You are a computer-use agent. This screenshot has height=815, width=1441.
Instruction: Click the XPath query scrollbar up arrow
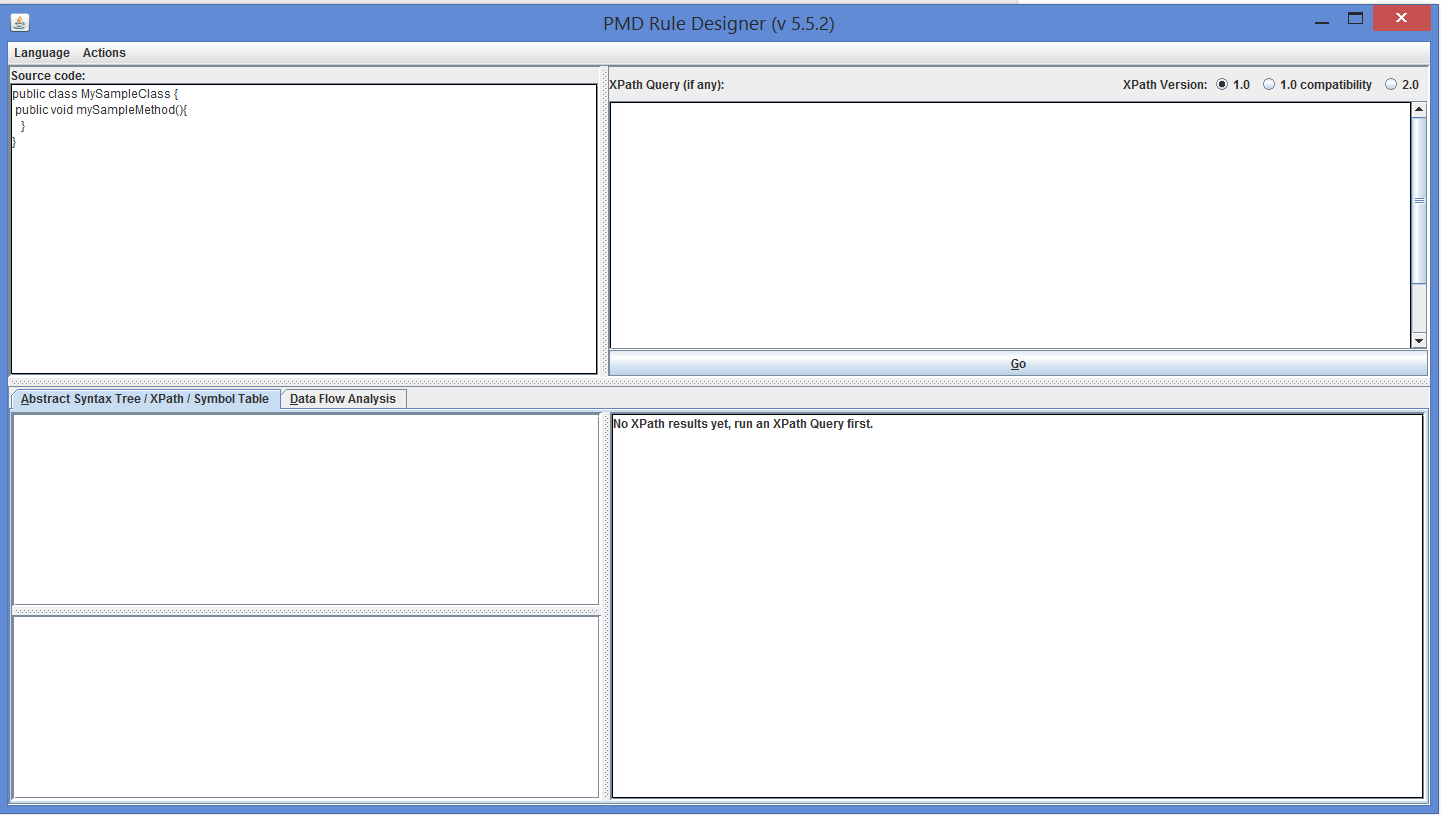click(x=1419, y=110)
